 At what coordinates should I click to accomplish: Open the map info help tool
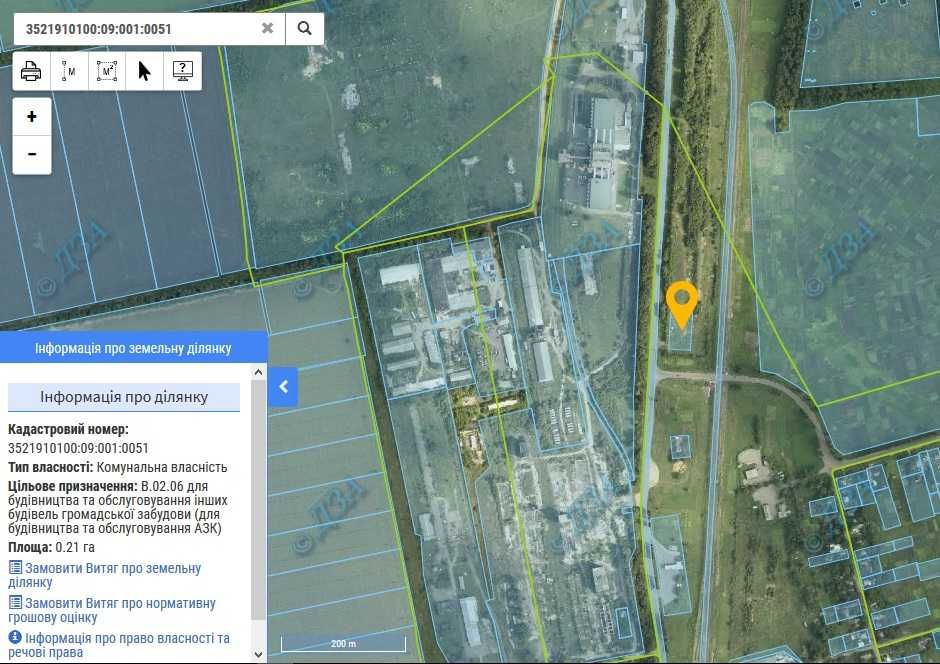[182, 71]
